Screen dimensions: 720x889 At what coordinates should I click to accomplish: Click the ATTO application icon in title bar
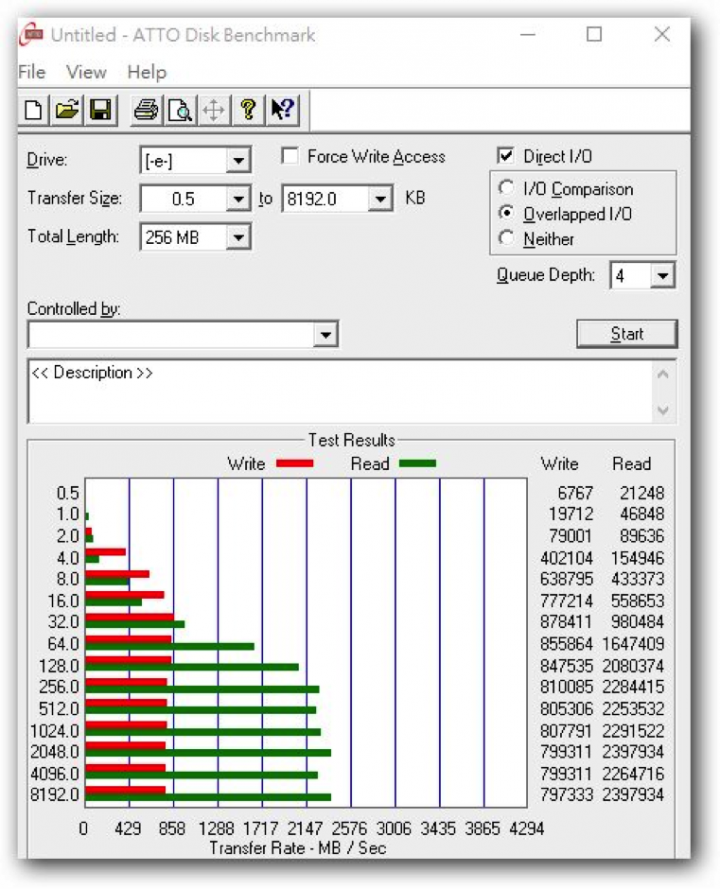tap(32, 34)
